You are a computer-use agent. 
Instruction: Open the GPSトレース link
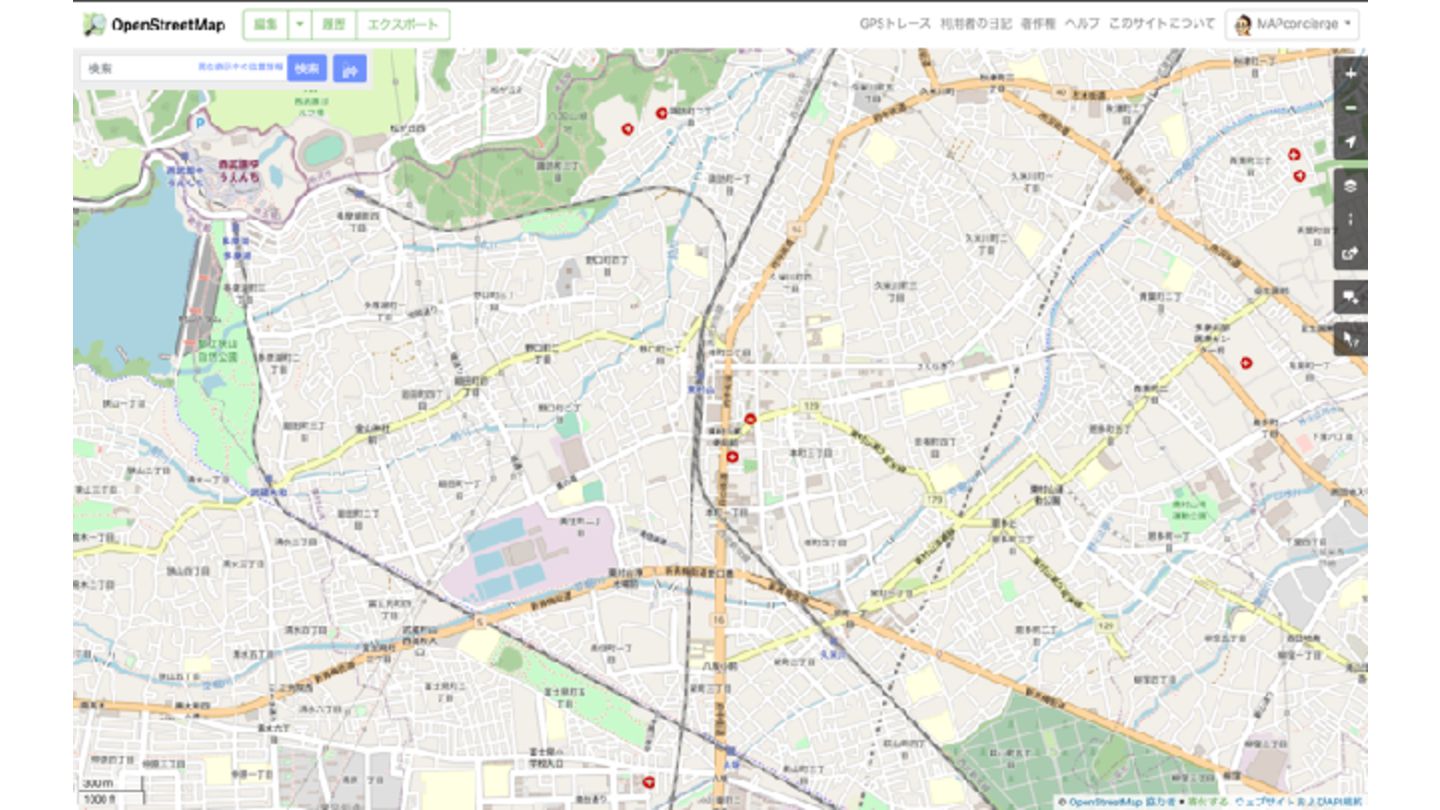[x=895, y=24]
